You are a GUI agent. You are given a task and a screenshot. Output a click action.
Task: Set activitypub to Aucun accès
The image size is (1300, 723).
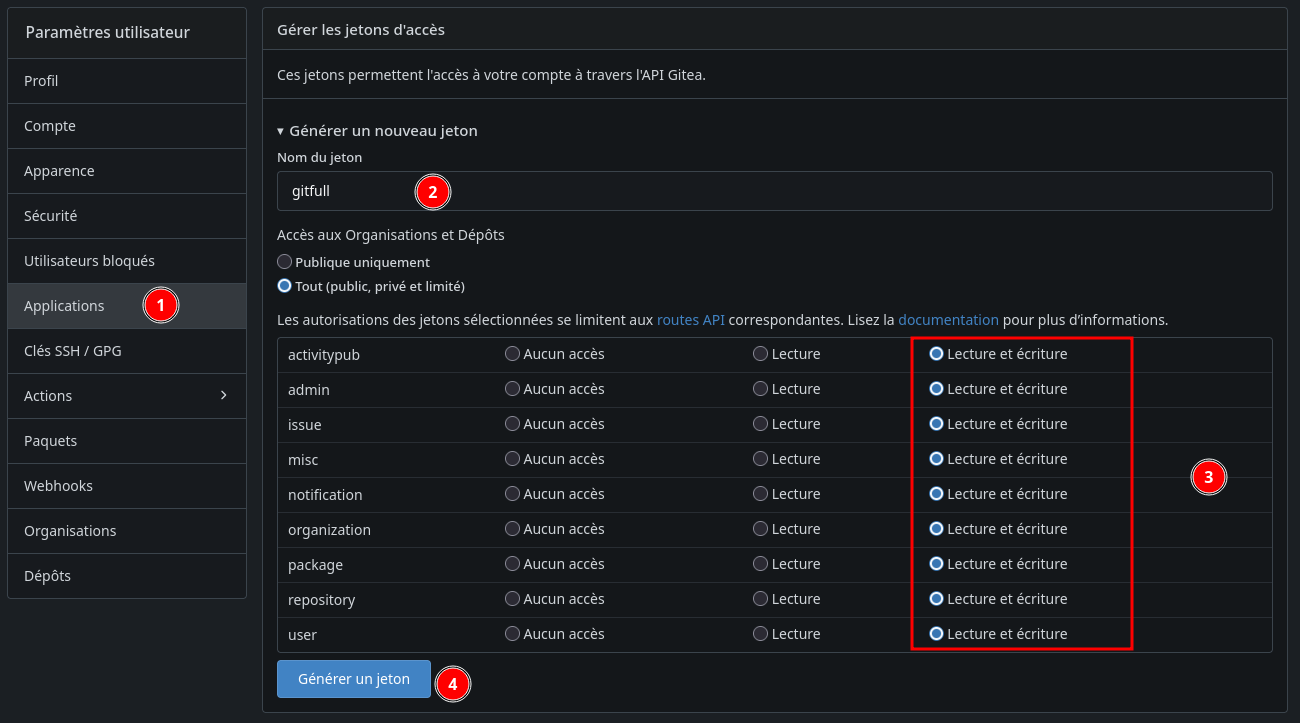(513, 354)
